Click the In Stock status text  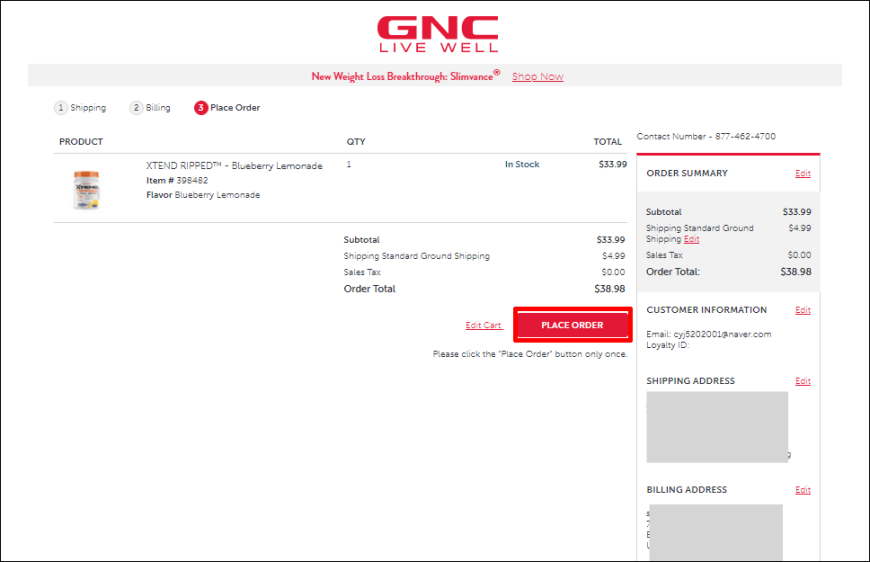point(522,164)
